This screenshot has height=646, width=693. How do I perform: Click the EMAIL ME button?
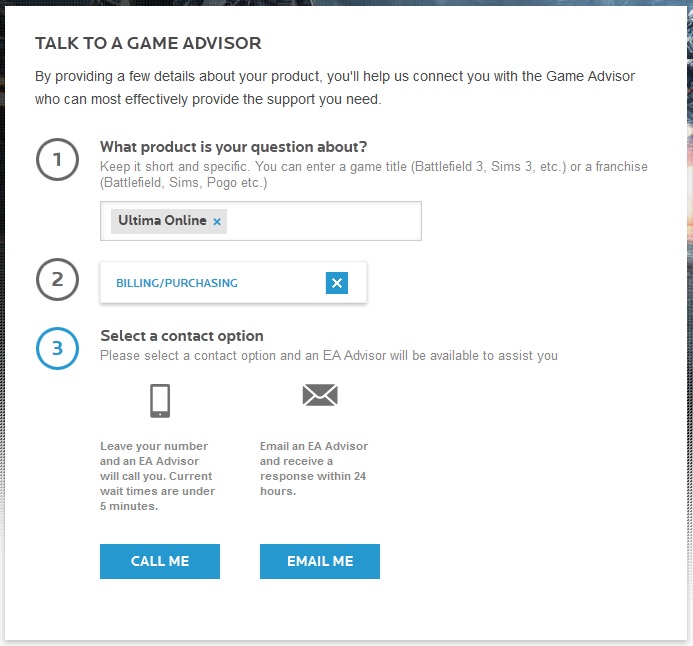(320, 561)
